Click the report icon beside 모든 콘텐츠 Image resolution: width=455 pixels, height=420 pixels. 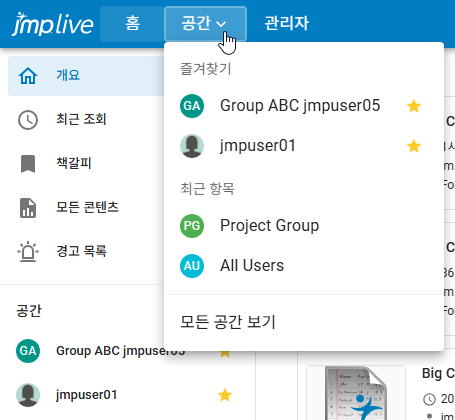[x=28, y=208]
